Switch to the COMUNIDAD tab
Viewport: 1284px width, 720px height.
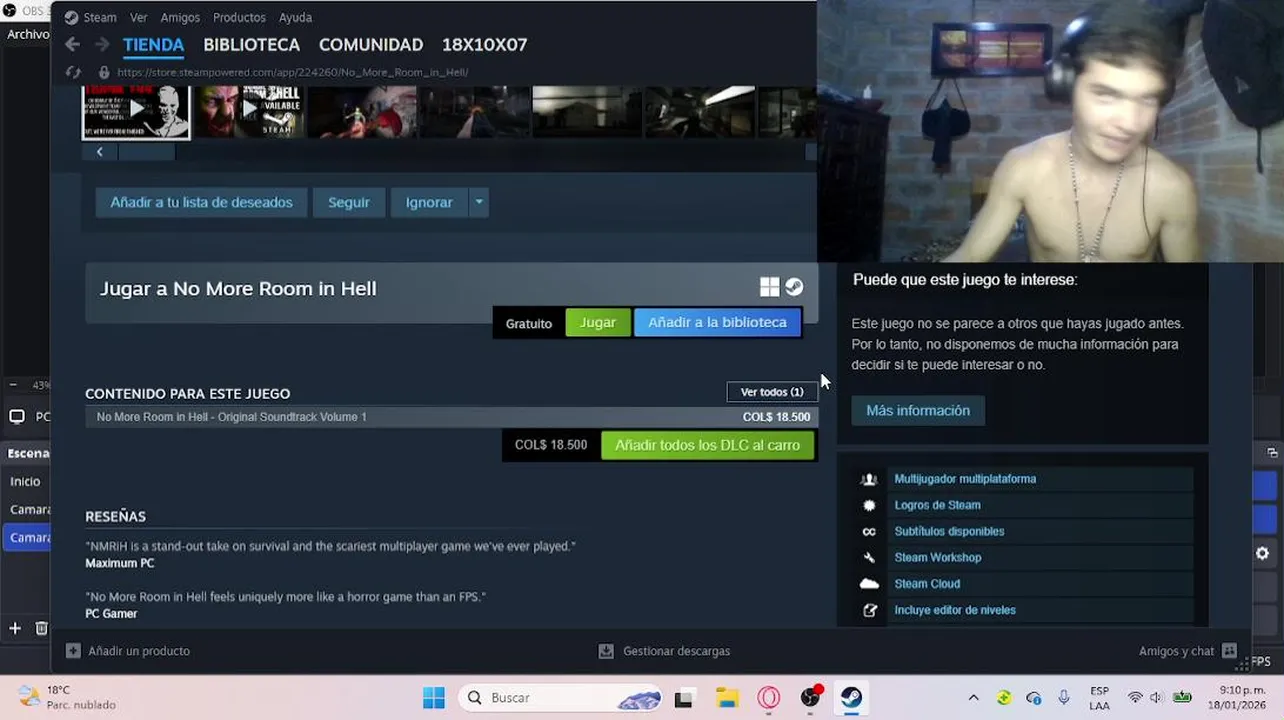tap(371, 45)
